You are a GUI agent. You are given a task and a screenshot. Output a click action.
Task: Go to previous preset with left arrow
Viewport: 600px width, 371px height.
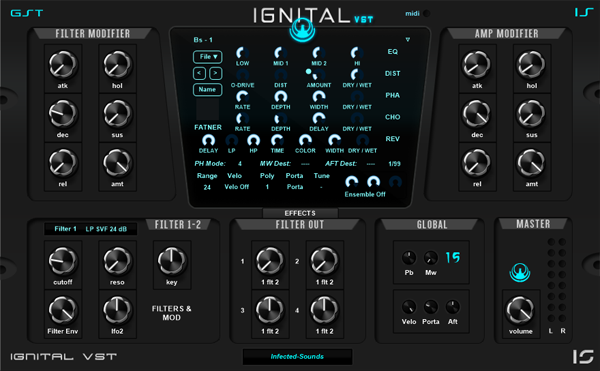pos(199,73)
